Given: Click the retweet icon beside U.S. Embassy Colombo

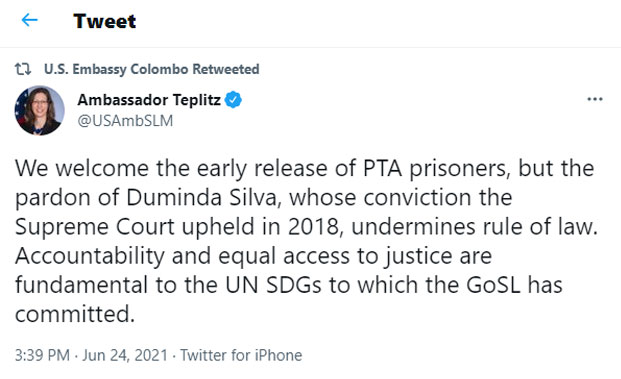Looking at the screenshot, I should click(23, 69).
